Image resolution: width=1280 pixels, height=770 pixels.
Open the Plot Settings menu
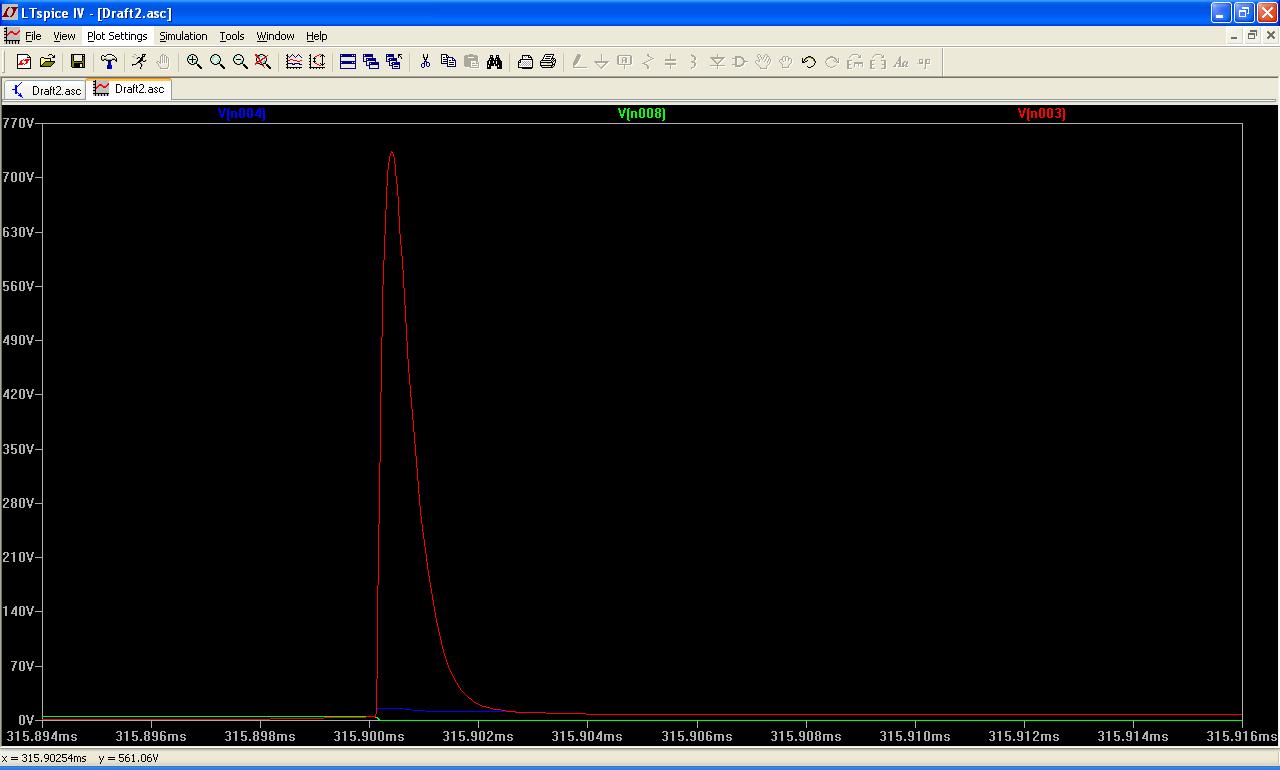pyautogui.click(x=117, y=36)
